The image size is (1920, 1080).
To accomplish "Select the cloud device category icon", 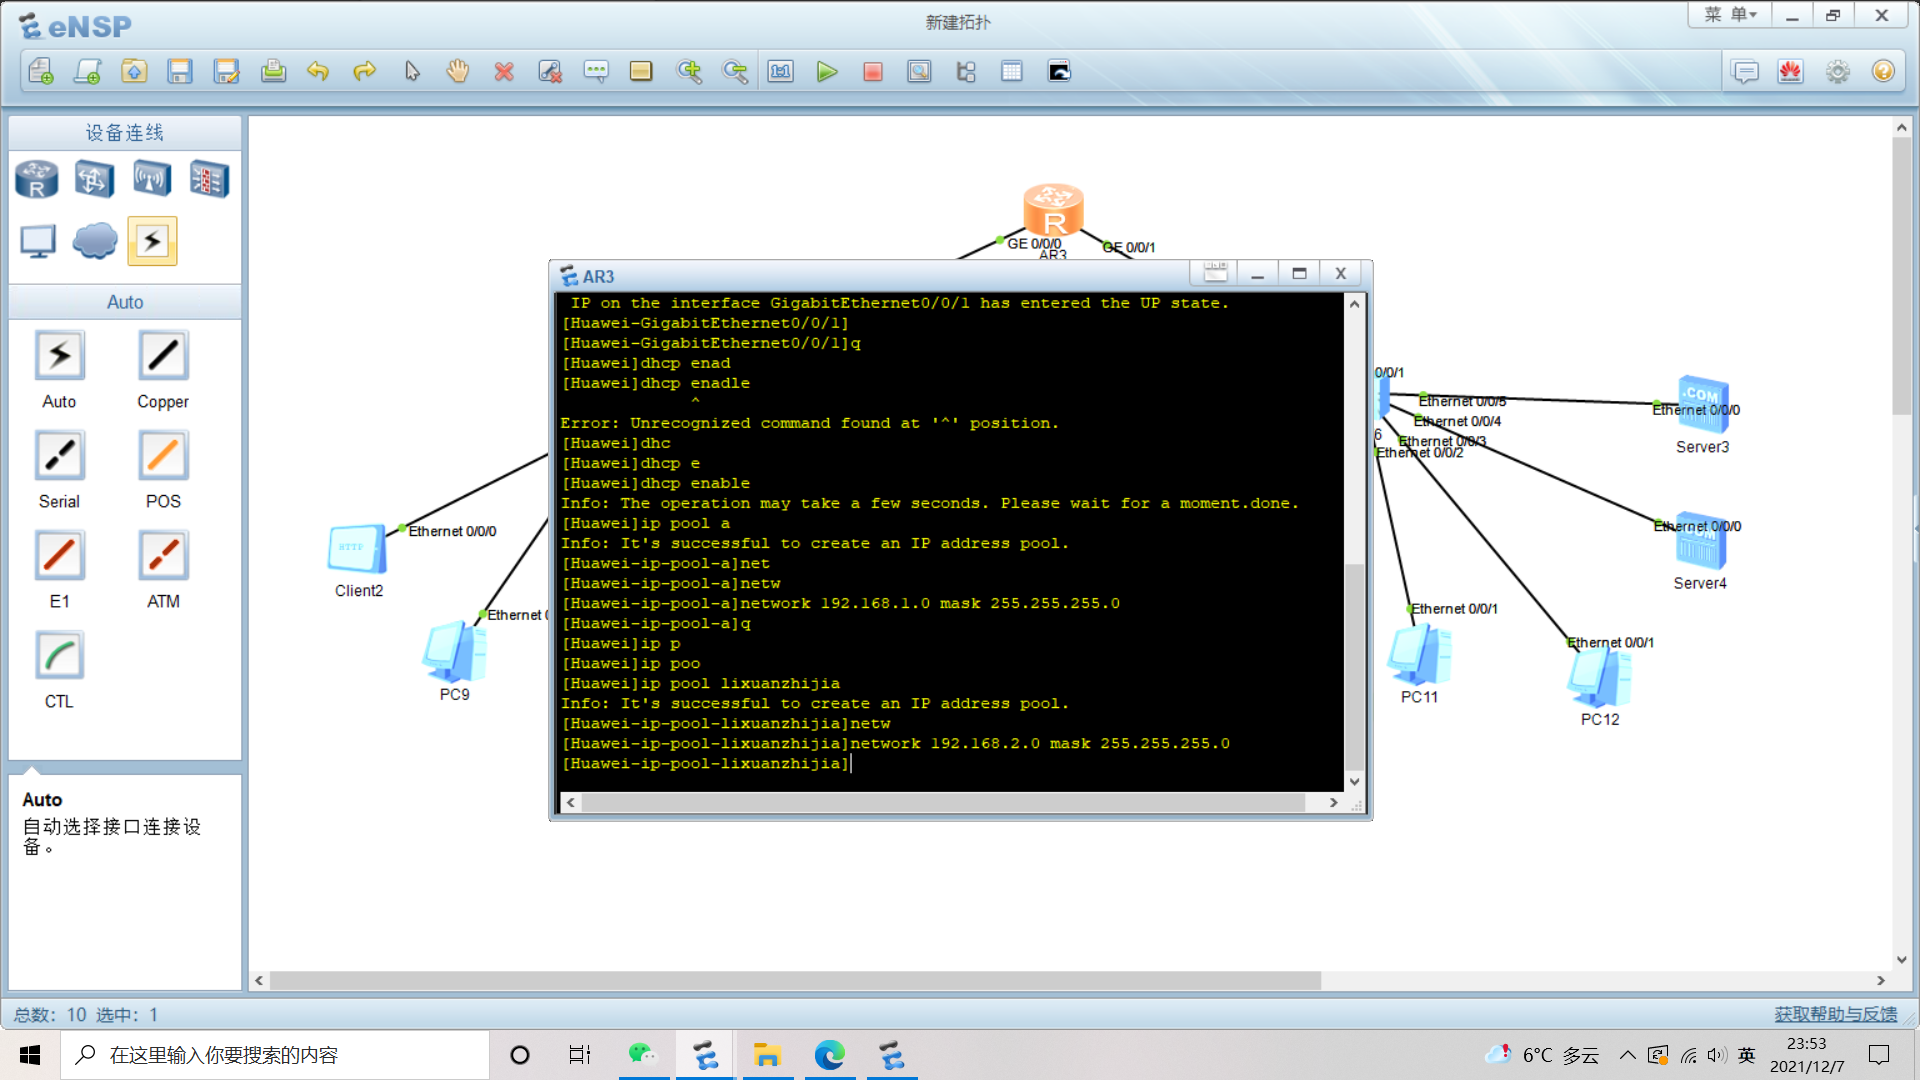I will tap(95, 241).
